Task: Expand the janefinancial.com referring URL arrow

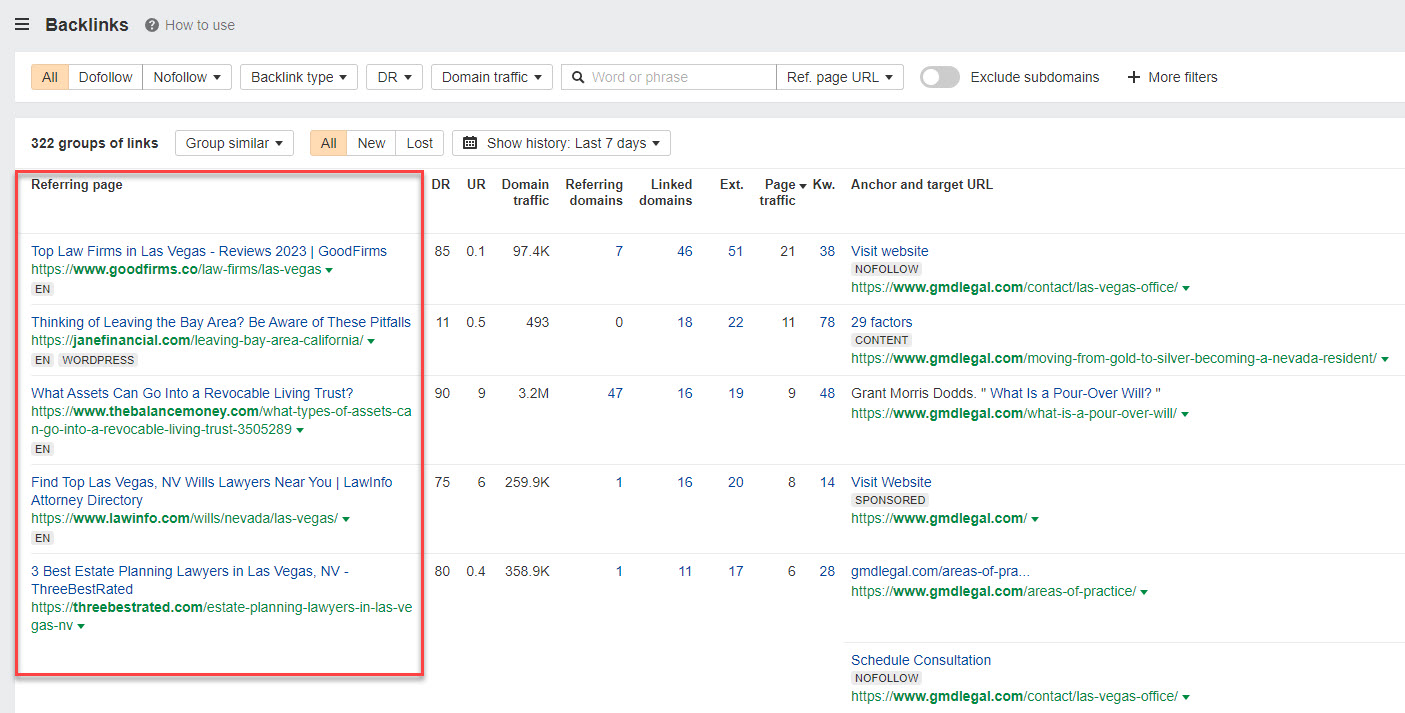Action: tap(371, 342)
